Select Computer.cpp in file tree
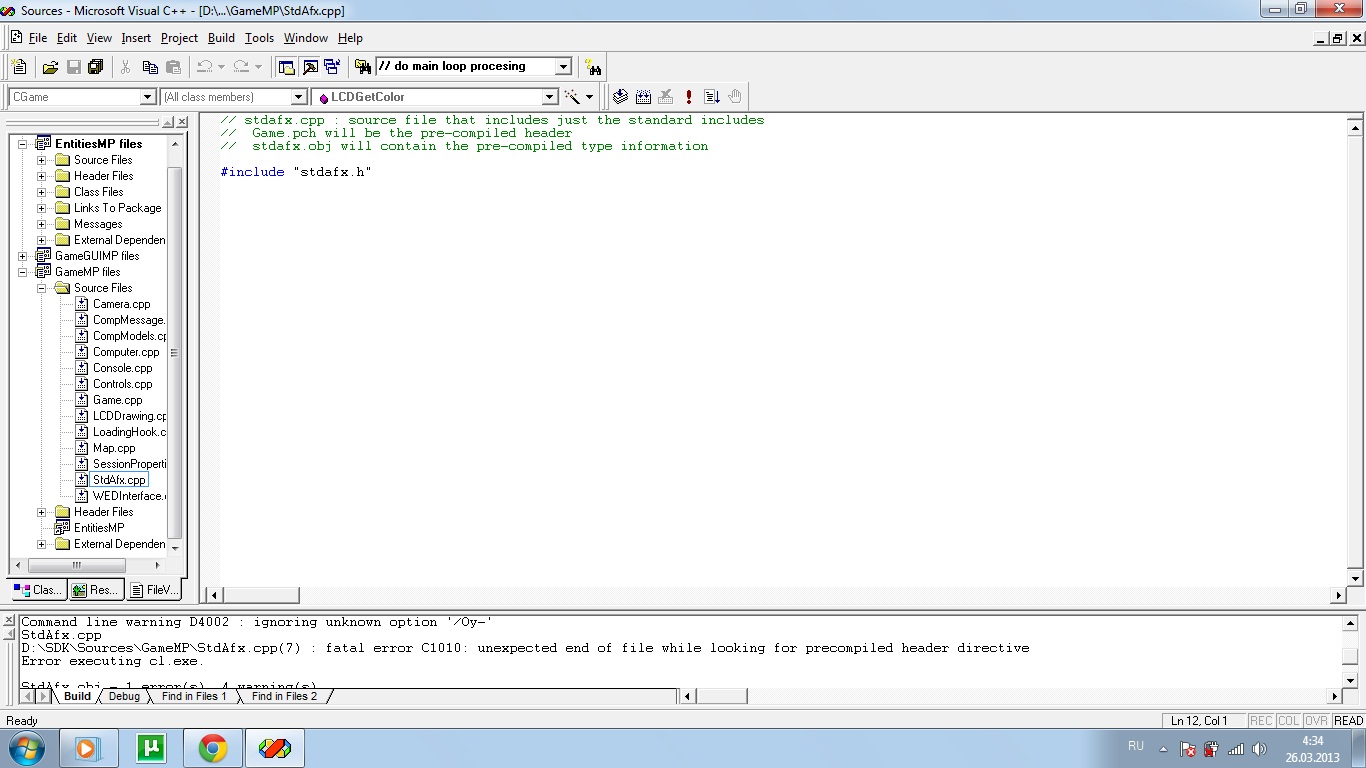Viewport: 1366px width, 768px height. pos(126,352)
